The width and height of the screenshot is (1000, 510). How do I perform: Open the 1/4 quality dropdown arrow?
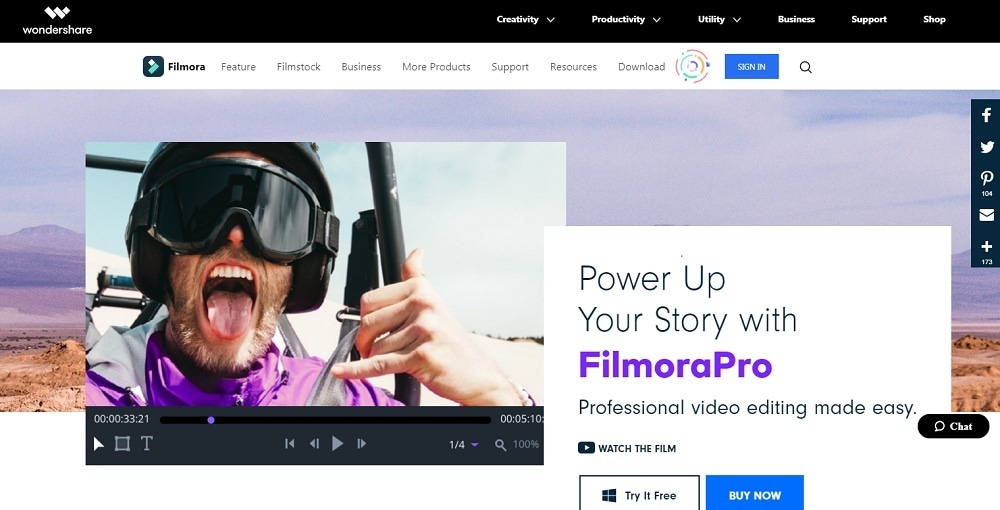[474, 445]
